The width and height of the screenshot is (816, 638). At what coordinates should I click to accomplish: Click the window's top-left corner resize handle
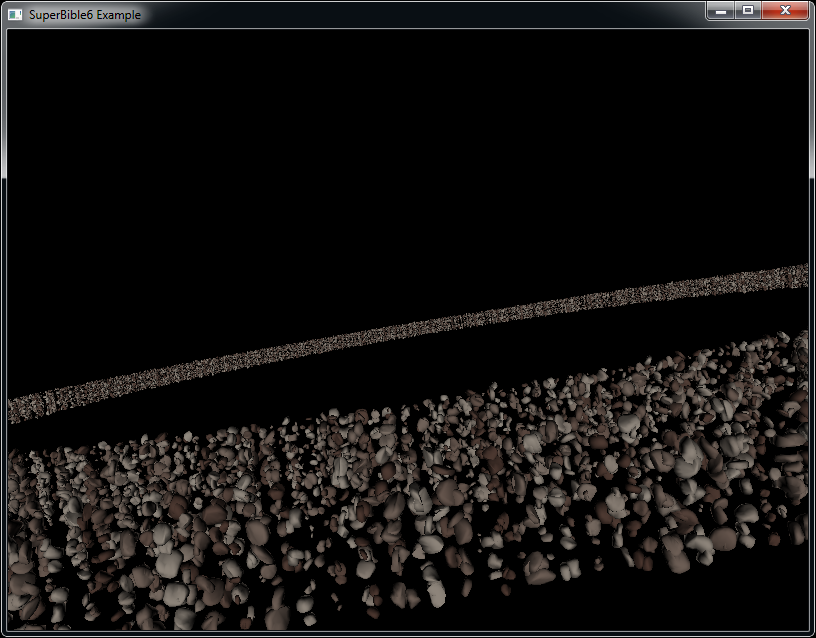pyautogui.click(x=2, y=2)
